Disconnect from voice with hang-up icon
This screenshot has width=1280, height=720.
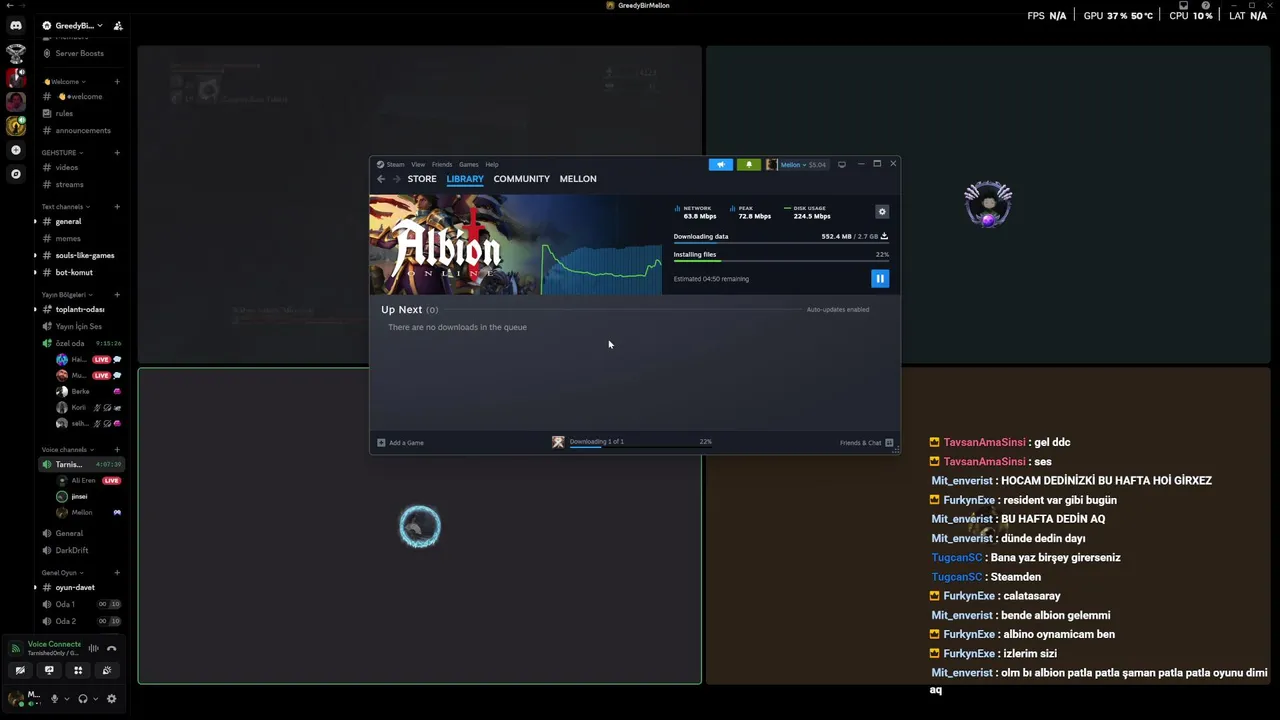click(111, 648)
